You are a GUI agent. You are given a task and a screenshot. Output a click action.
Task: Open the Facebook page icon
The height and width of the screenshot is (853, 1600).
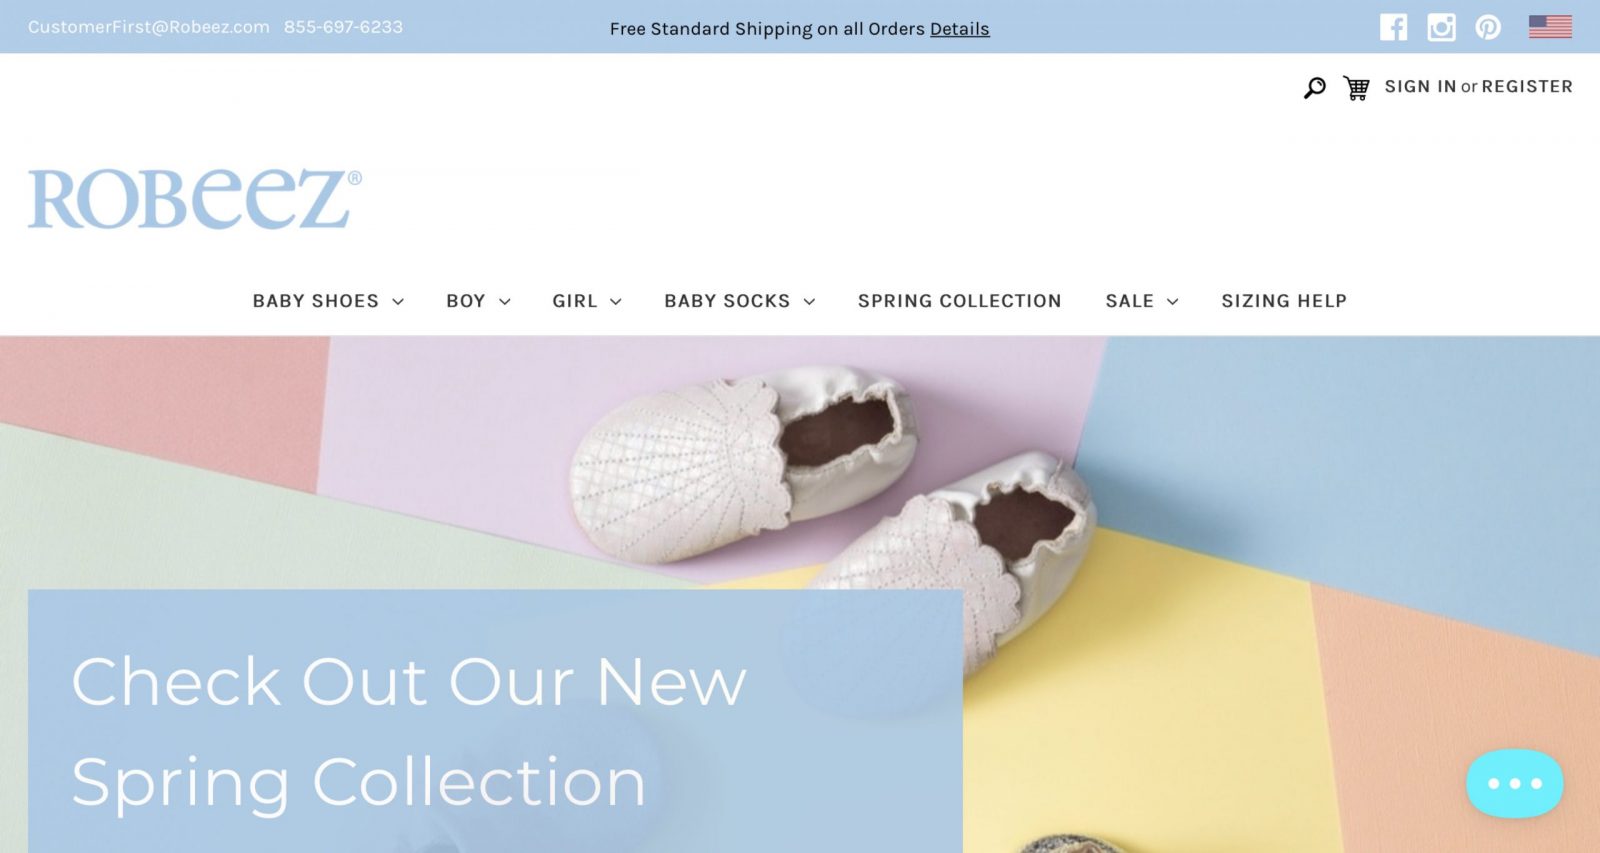1394,27
